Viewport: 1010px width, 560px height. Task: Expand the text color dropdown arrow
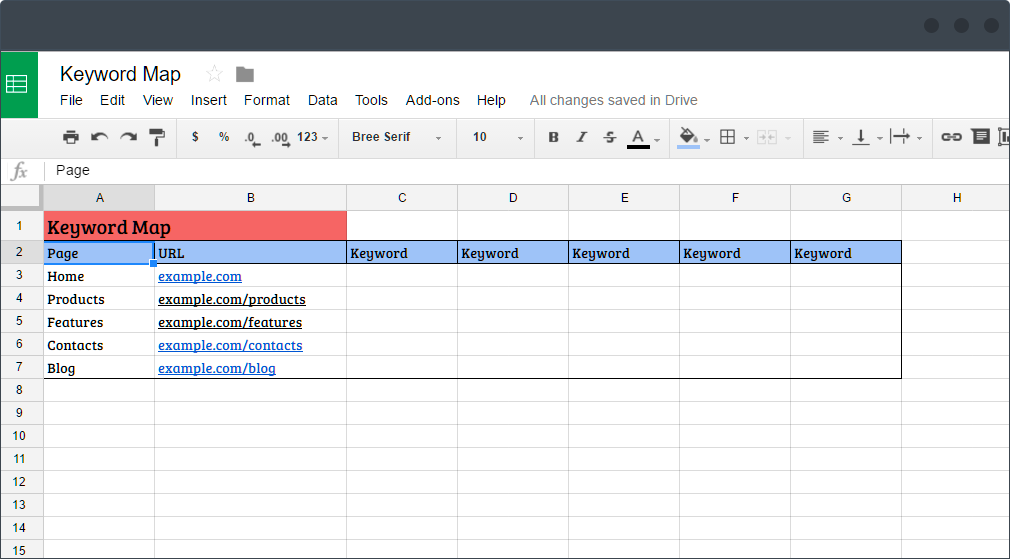(x=657, y=139)
